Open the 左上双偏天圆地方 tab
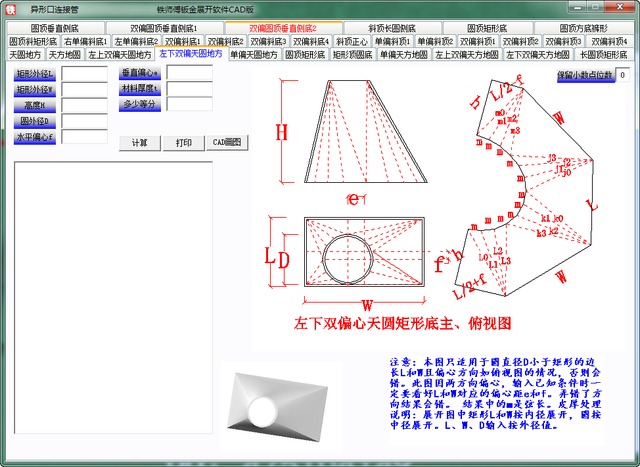The height and width of the screenshot is (467, 640). [x=120, y=55]
